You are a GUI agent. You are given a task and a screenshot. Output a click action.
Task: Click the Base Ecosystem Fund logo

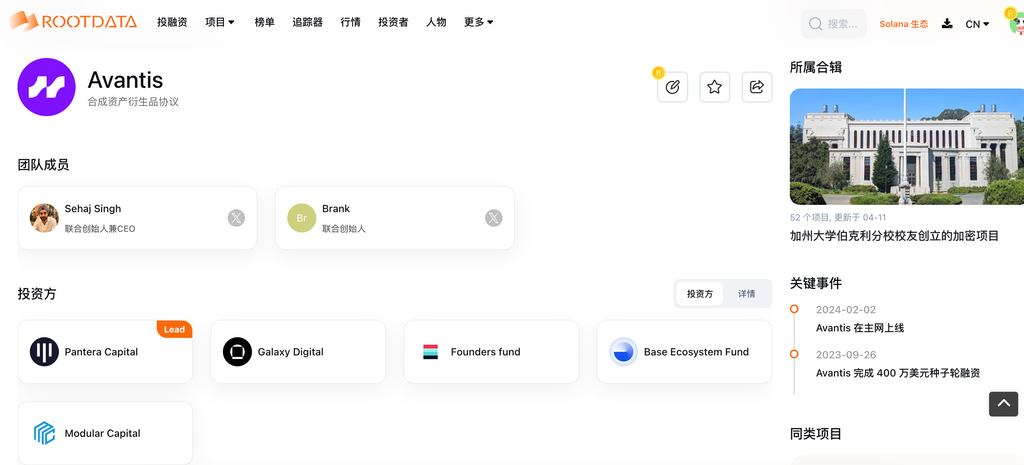(x=624, y=352)
